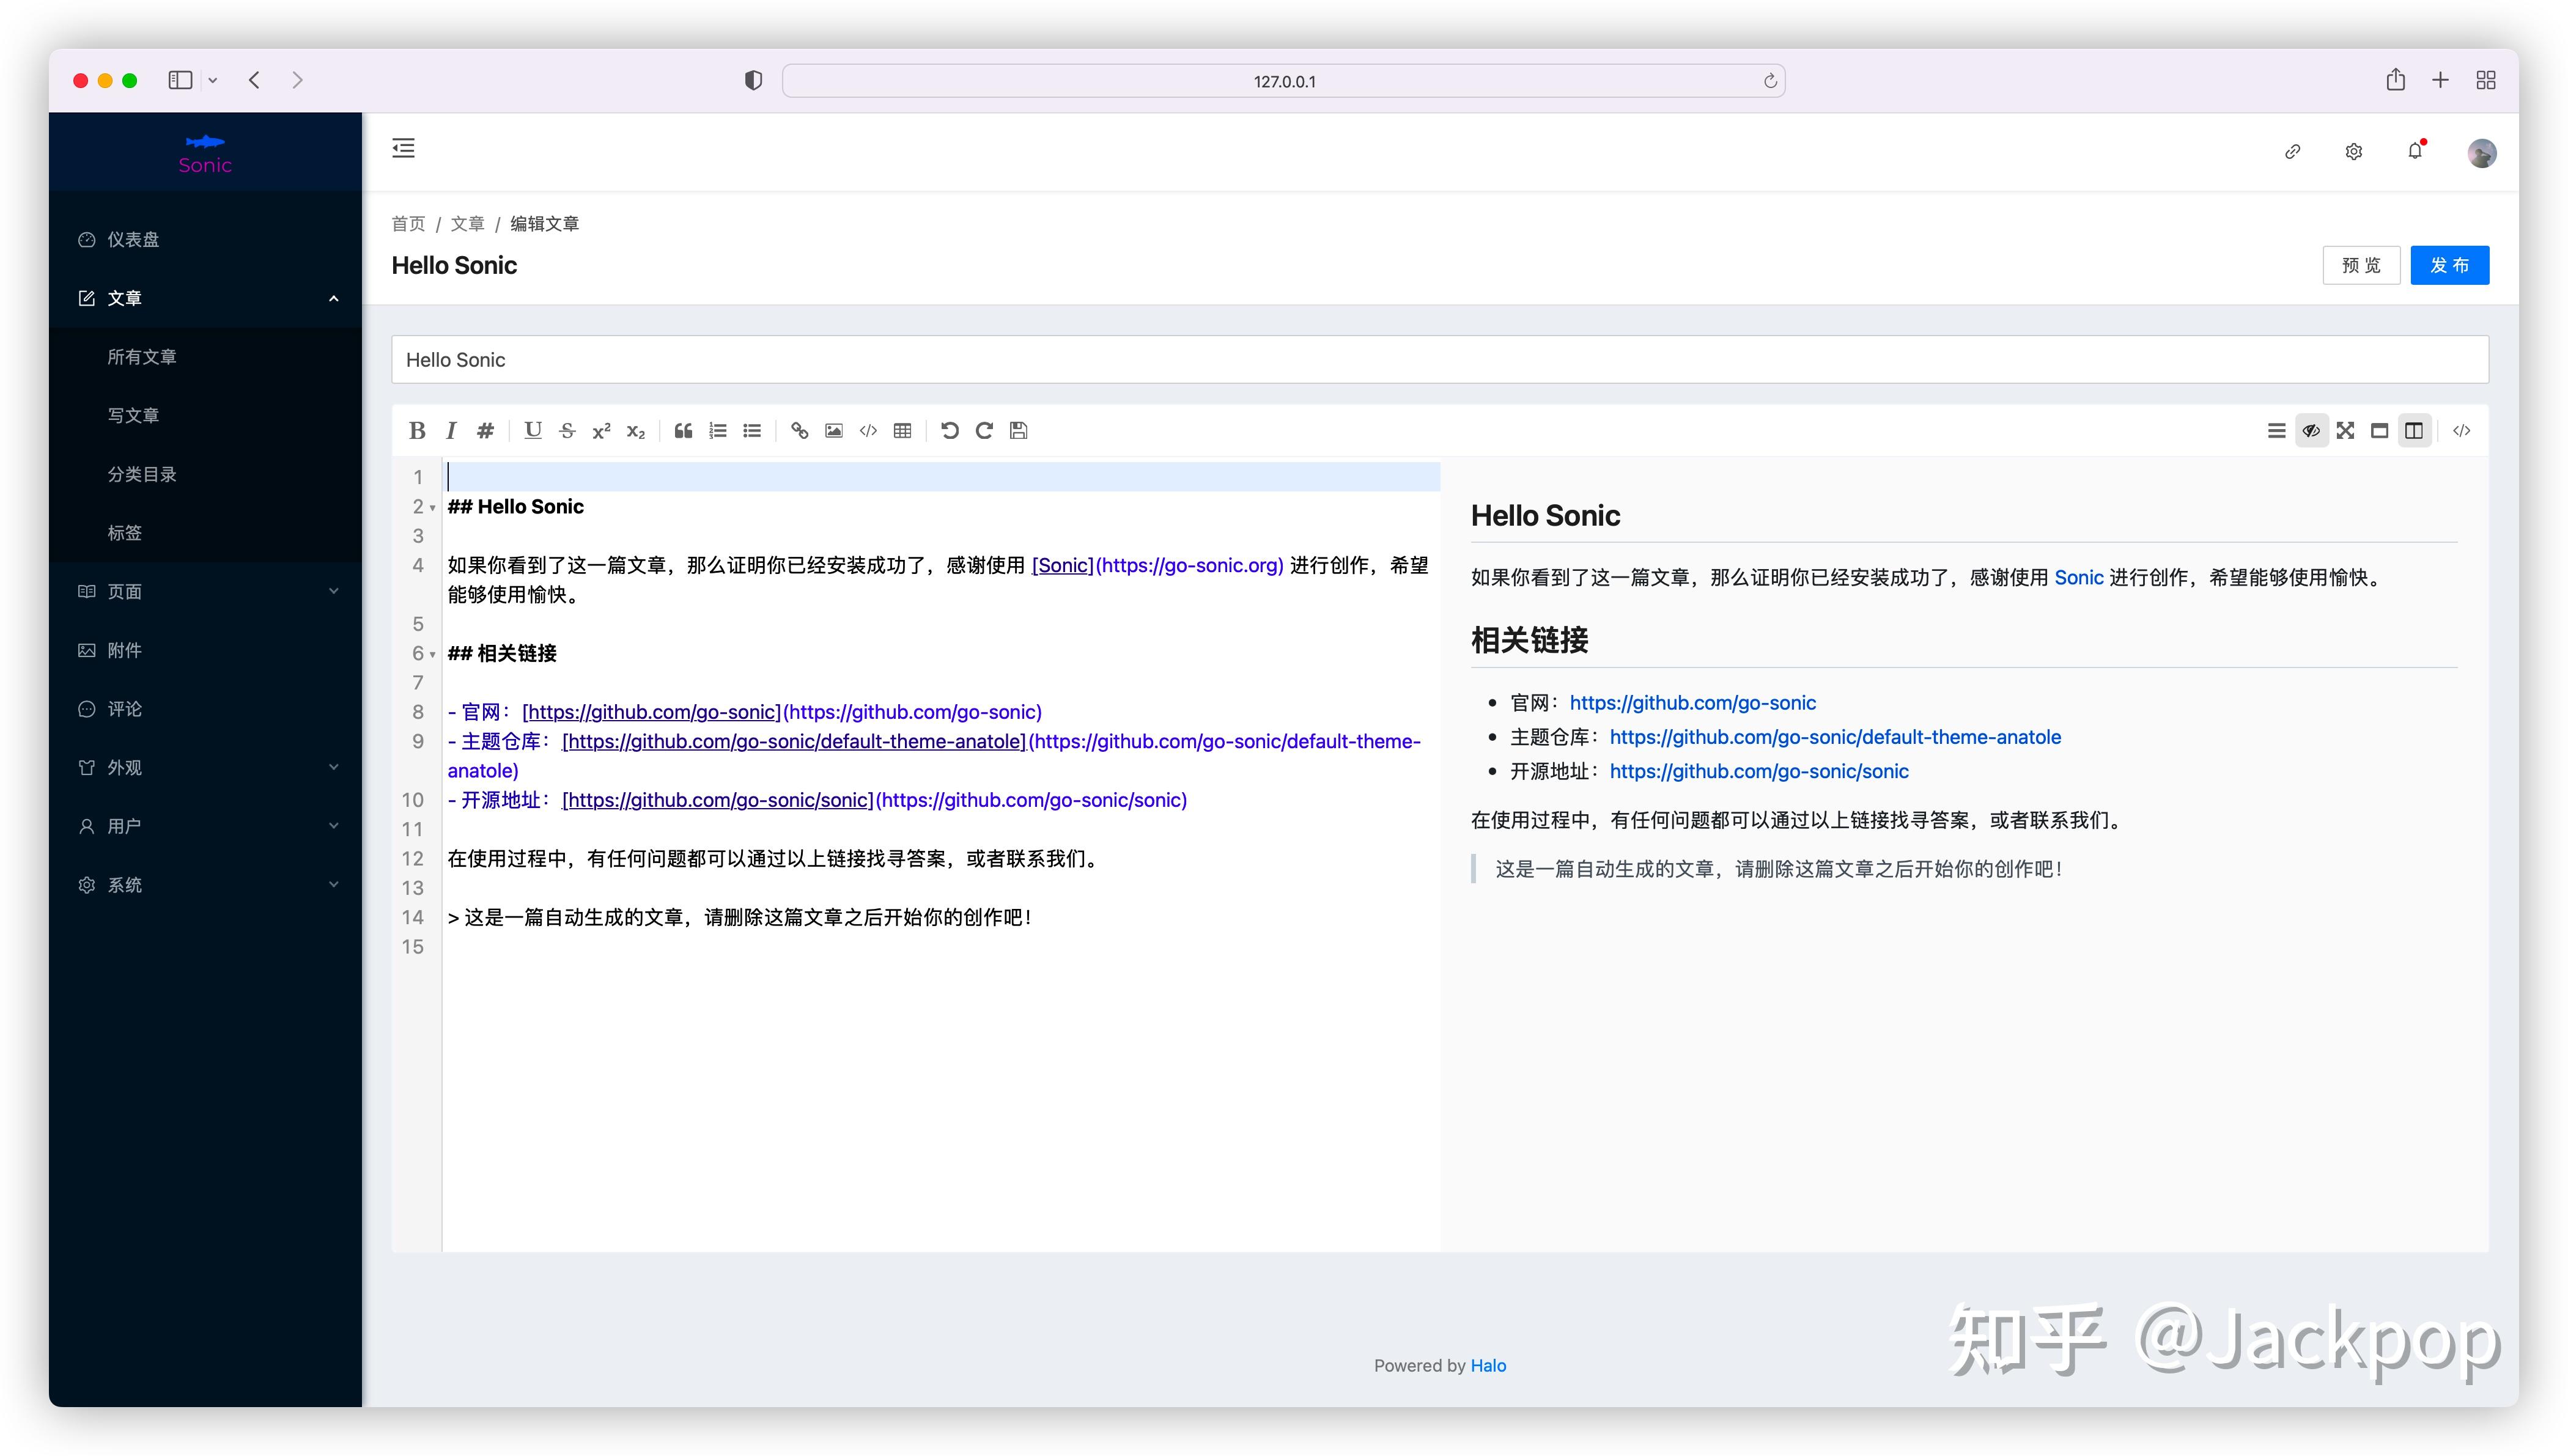Open the Halo link in the footer
The image size is (2568, 1456).
1488,1365
